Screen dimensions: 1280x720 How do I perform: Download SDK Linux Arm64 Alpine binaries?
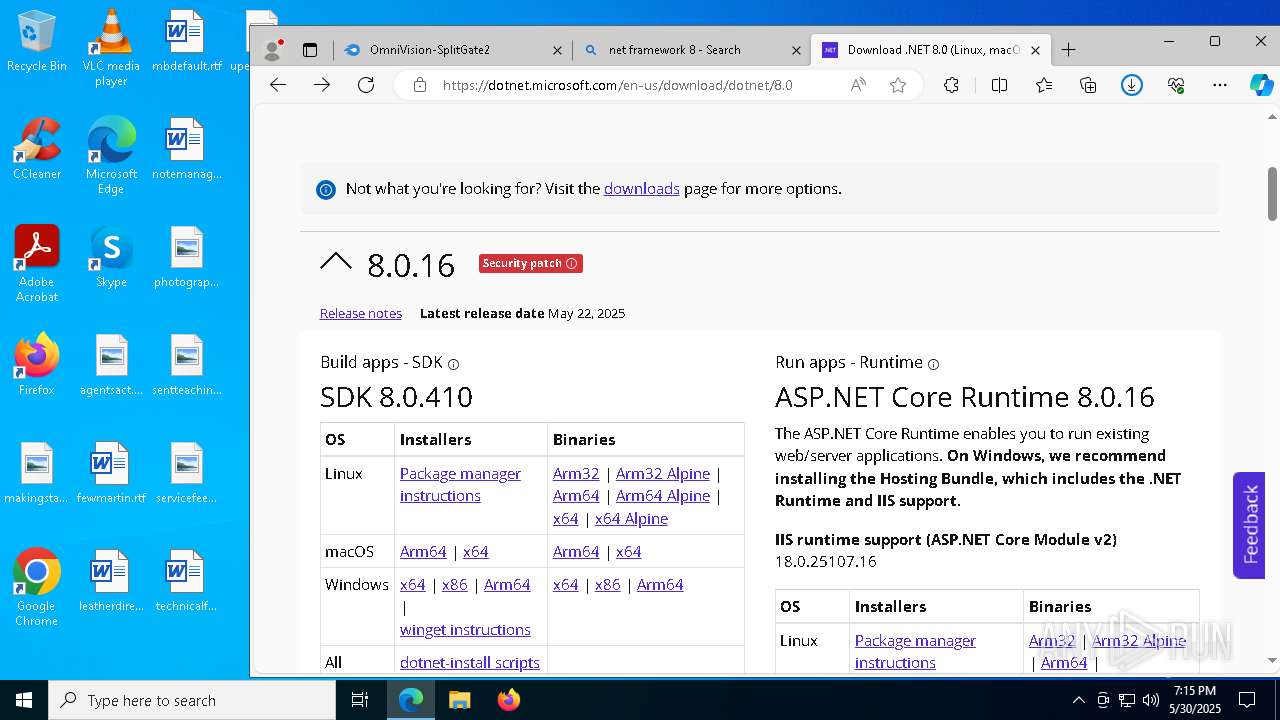(x=663, y=496)
